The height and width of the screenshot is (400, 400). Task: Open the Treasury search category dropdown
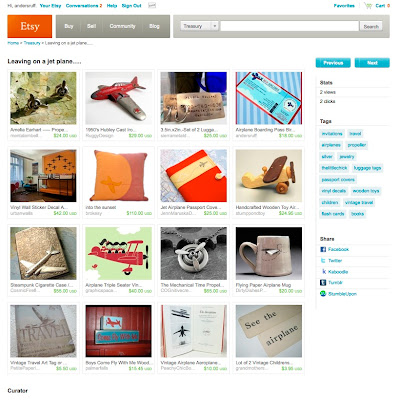(199, 26)
